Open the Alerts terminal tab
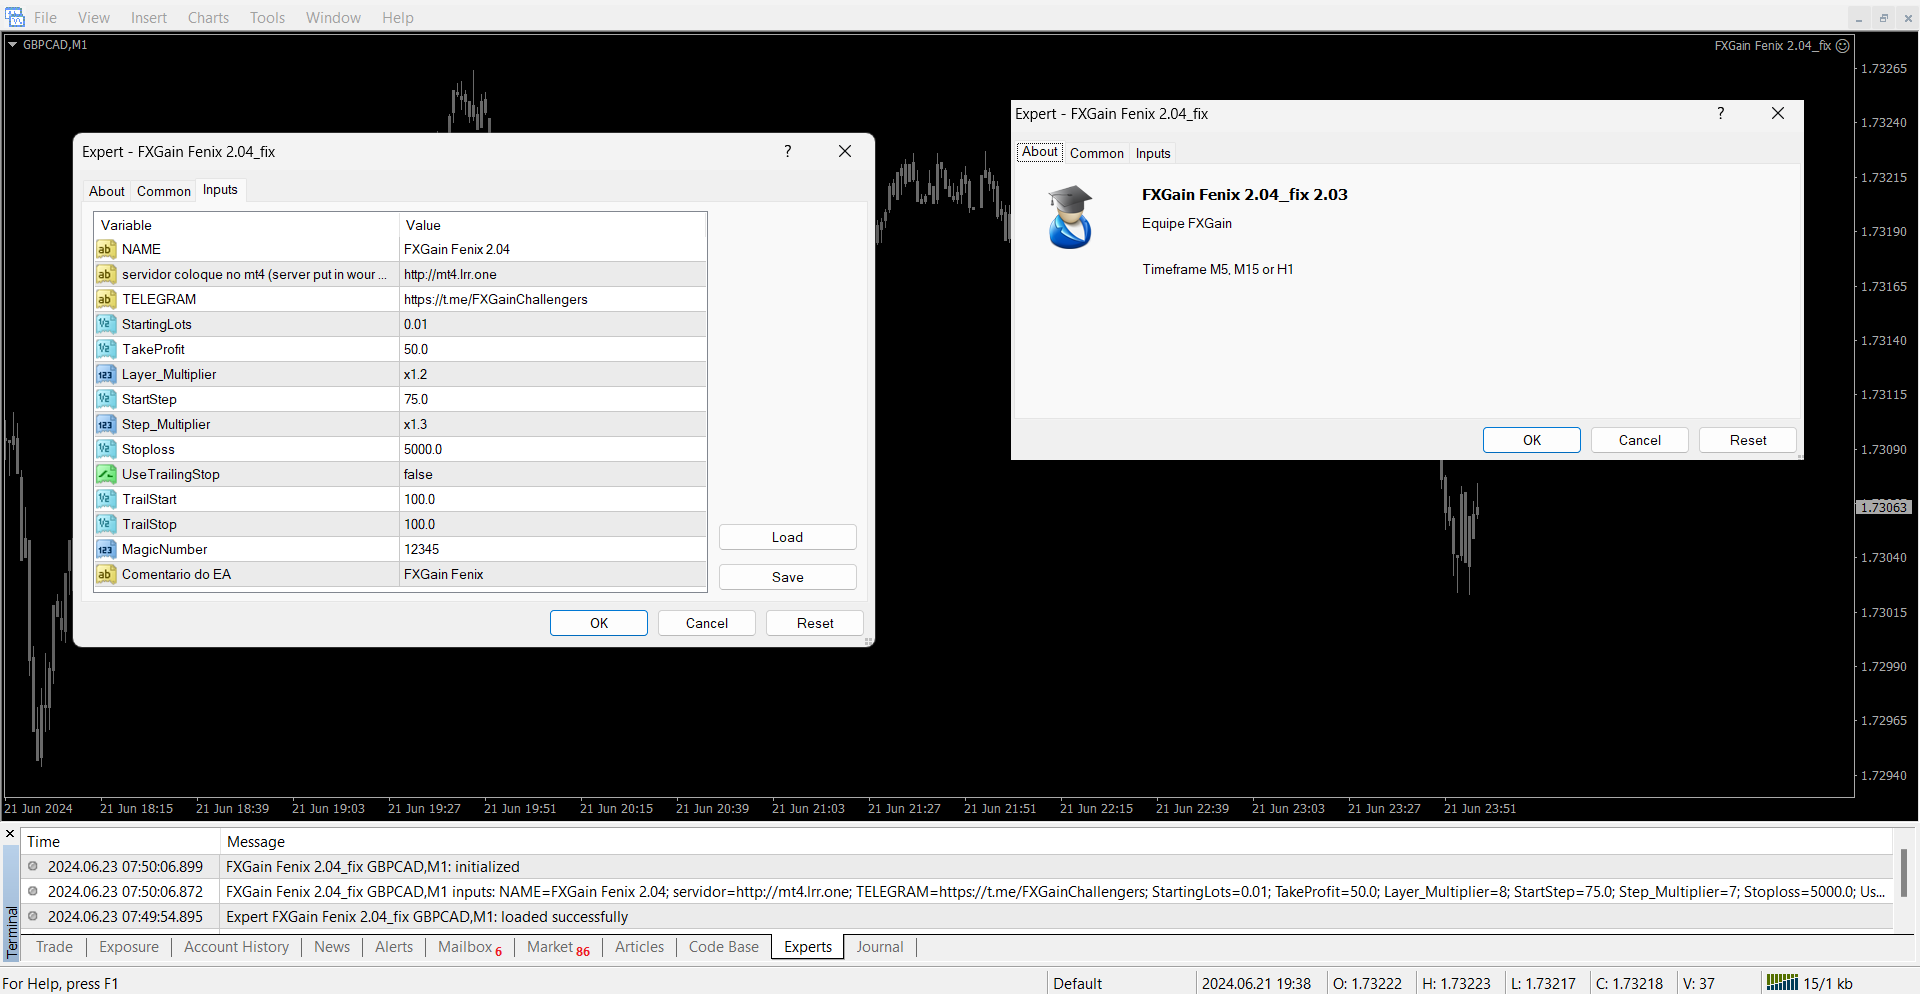The height and width of the screenshot is (994, 1920). 394,947
